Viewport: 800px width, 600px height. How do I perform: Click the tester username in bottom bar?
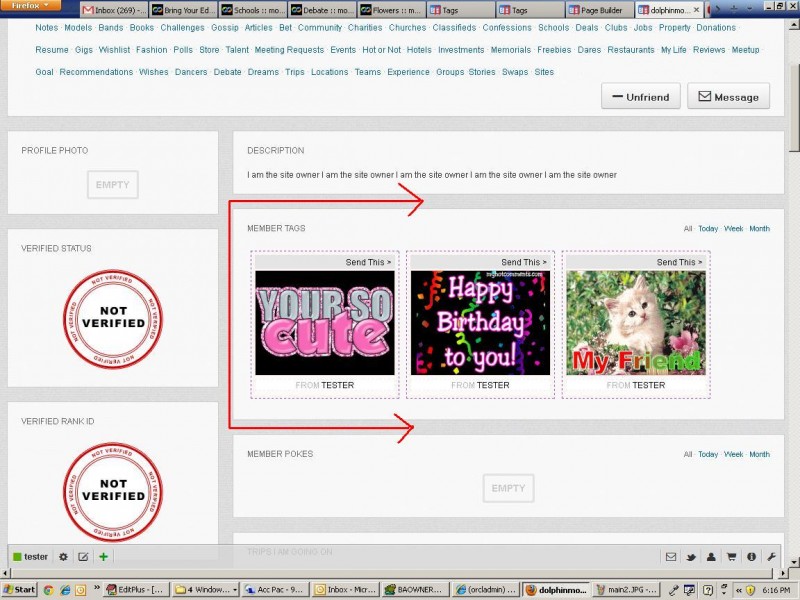(36, 557)
